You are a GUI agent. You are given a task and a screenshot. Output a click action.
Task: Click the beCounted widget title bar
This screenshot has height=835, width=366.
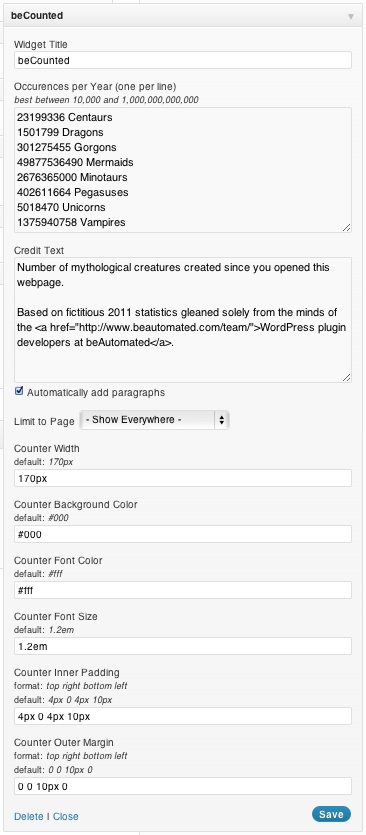pos(183,16)
